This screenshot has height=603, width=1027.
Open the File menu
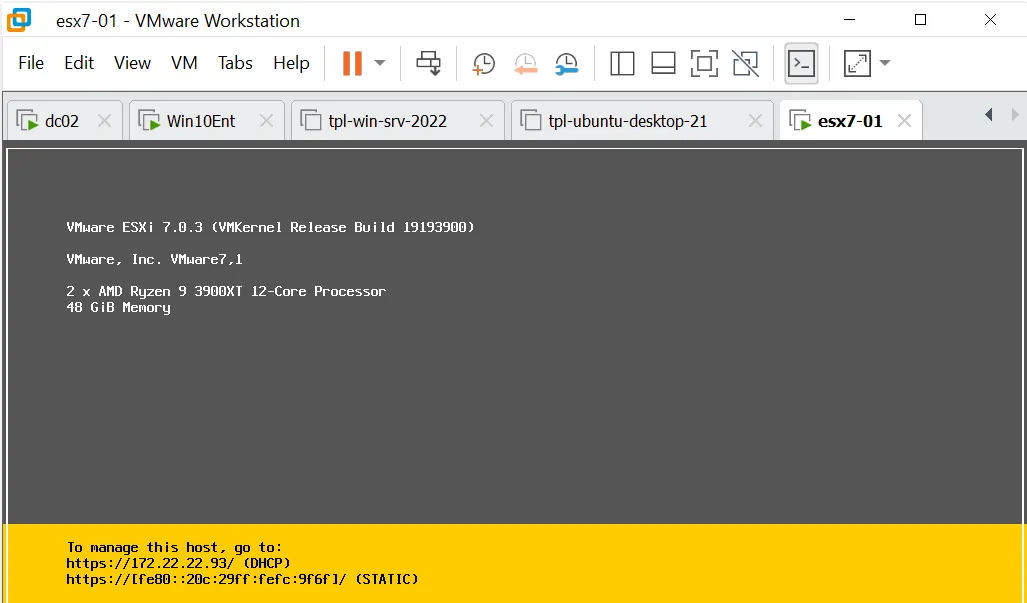(x=31, y=63)
